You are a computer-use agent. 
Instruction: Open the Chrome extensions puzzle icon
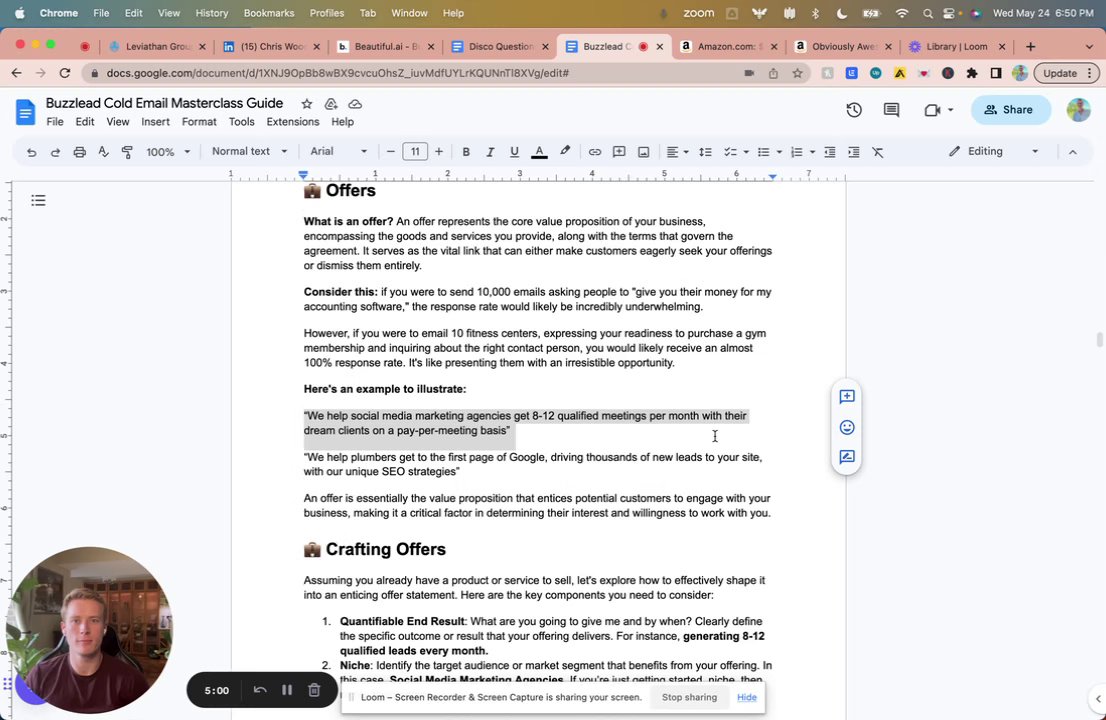pos(972,73)
